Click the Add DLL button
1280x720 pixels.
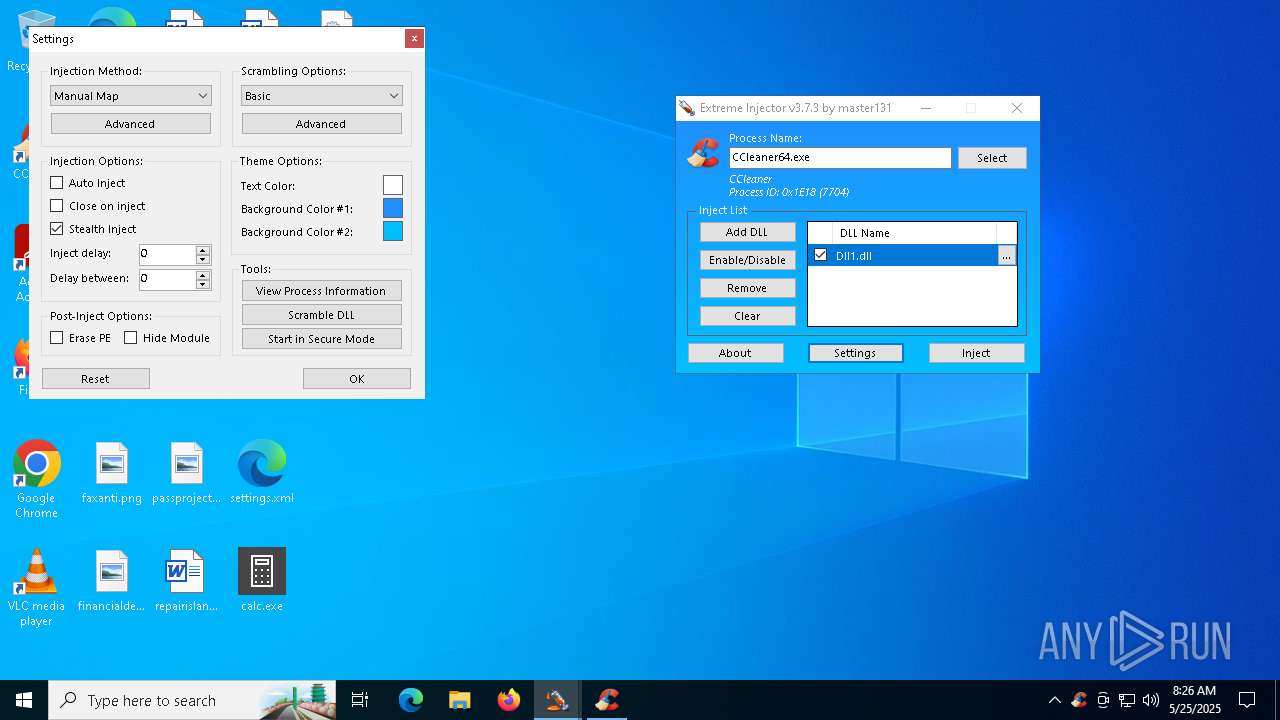point(747,232)
